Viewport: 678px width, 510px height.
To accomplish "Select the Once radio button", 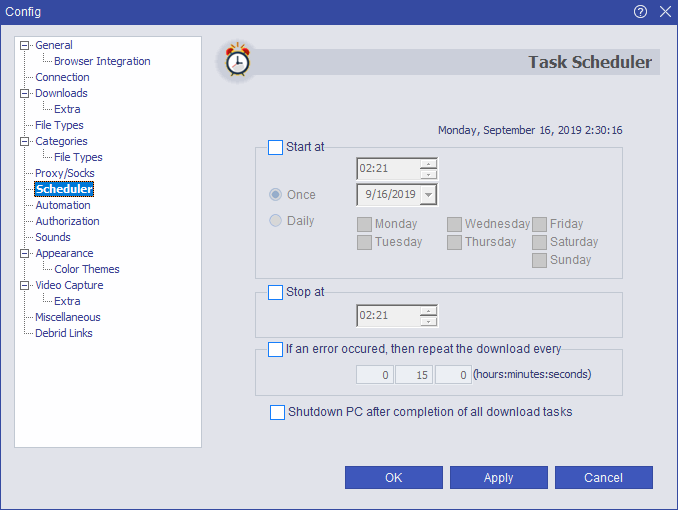I will click(x=275, y=195).
